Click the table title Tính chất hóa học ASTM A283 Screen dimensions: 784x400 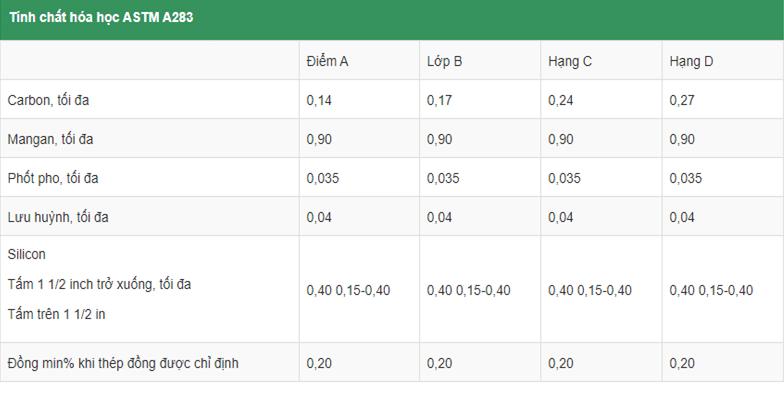coord(101,18)
